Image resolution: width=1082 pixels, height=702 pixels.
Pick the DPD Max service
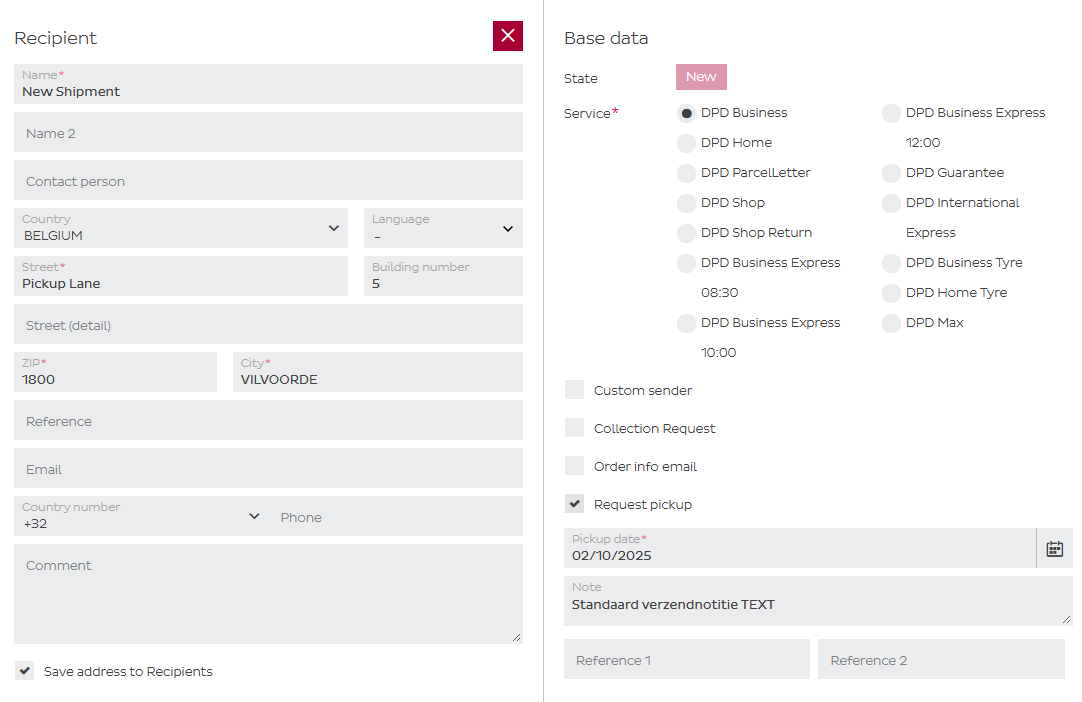[x=891, y=323]
